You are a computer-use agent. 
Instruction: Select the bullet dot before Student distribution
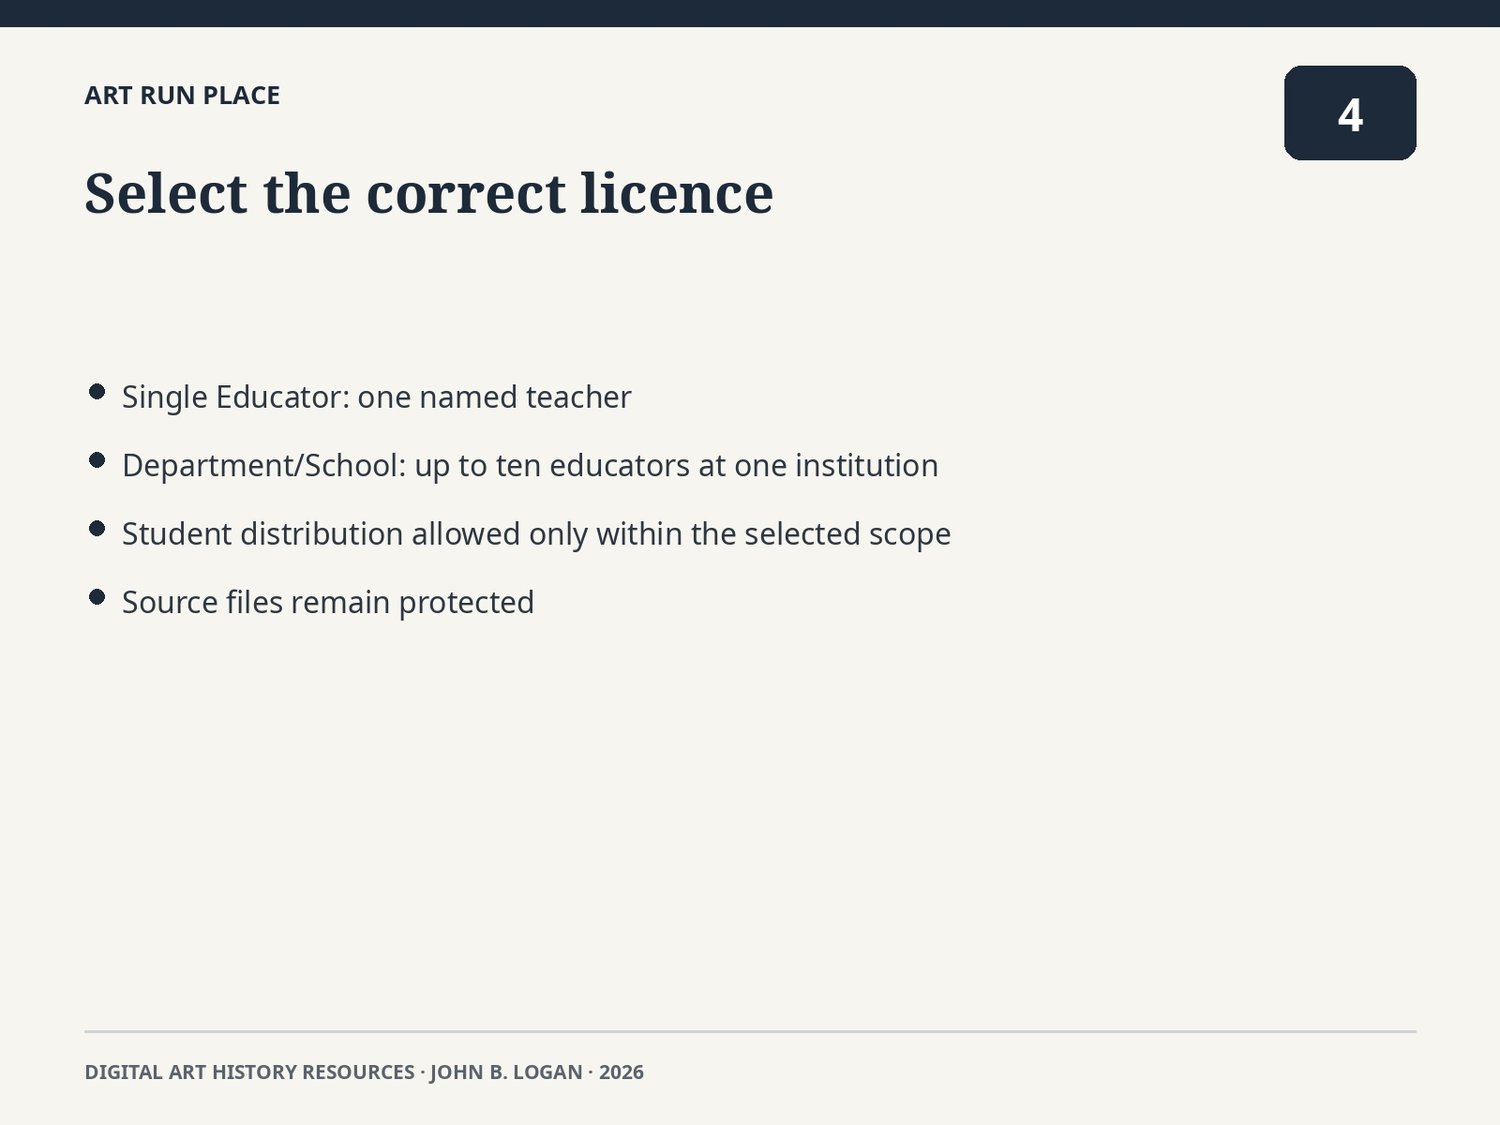point(97,528)
